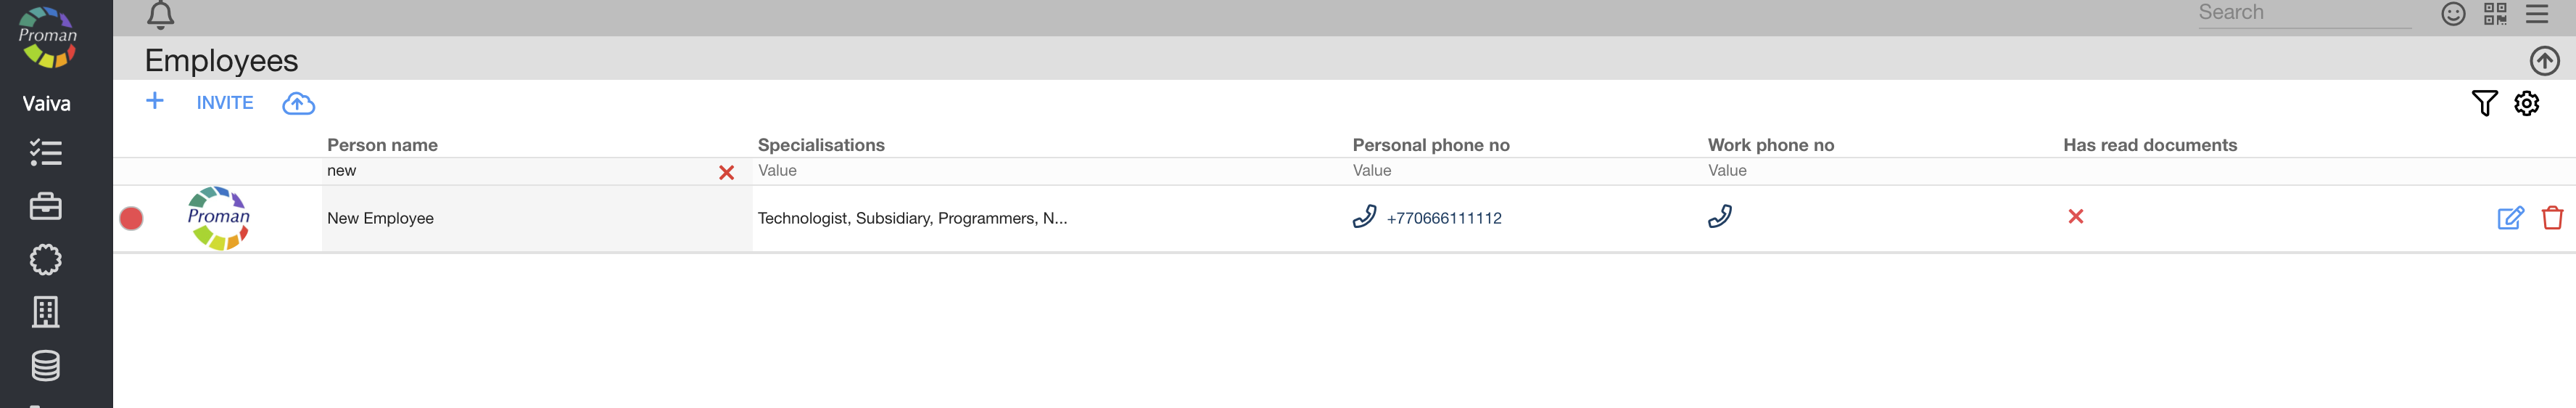
Task: Open table settings gear icon
Action: click(x=2526, y=103)
